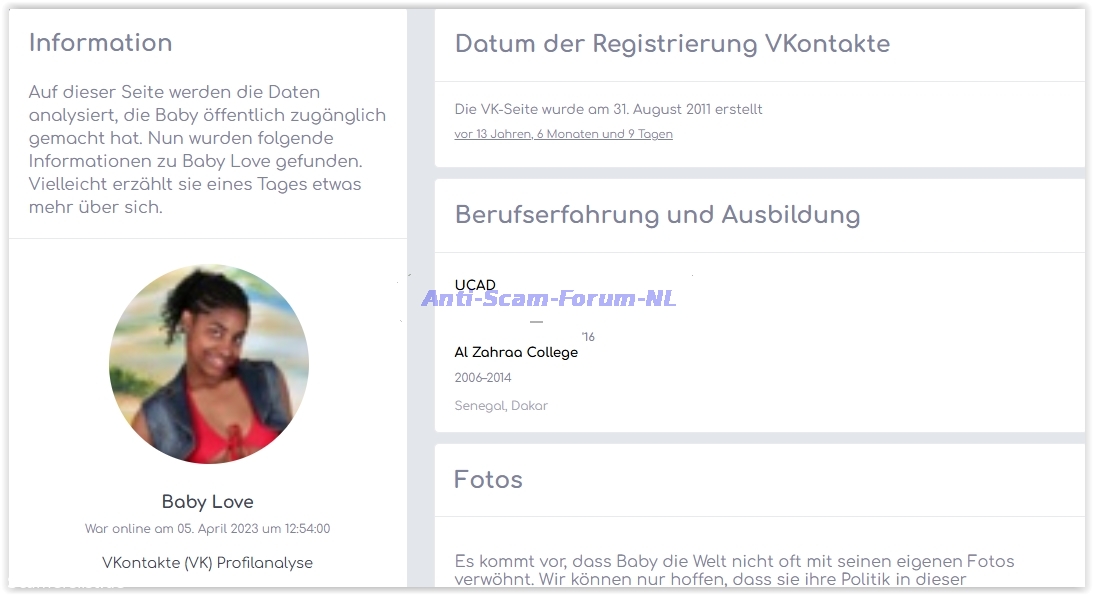Click the VK page creation date sentence
Viewport: 1093px width, 595px height.
pyautogui.click(x=608, y=109)
